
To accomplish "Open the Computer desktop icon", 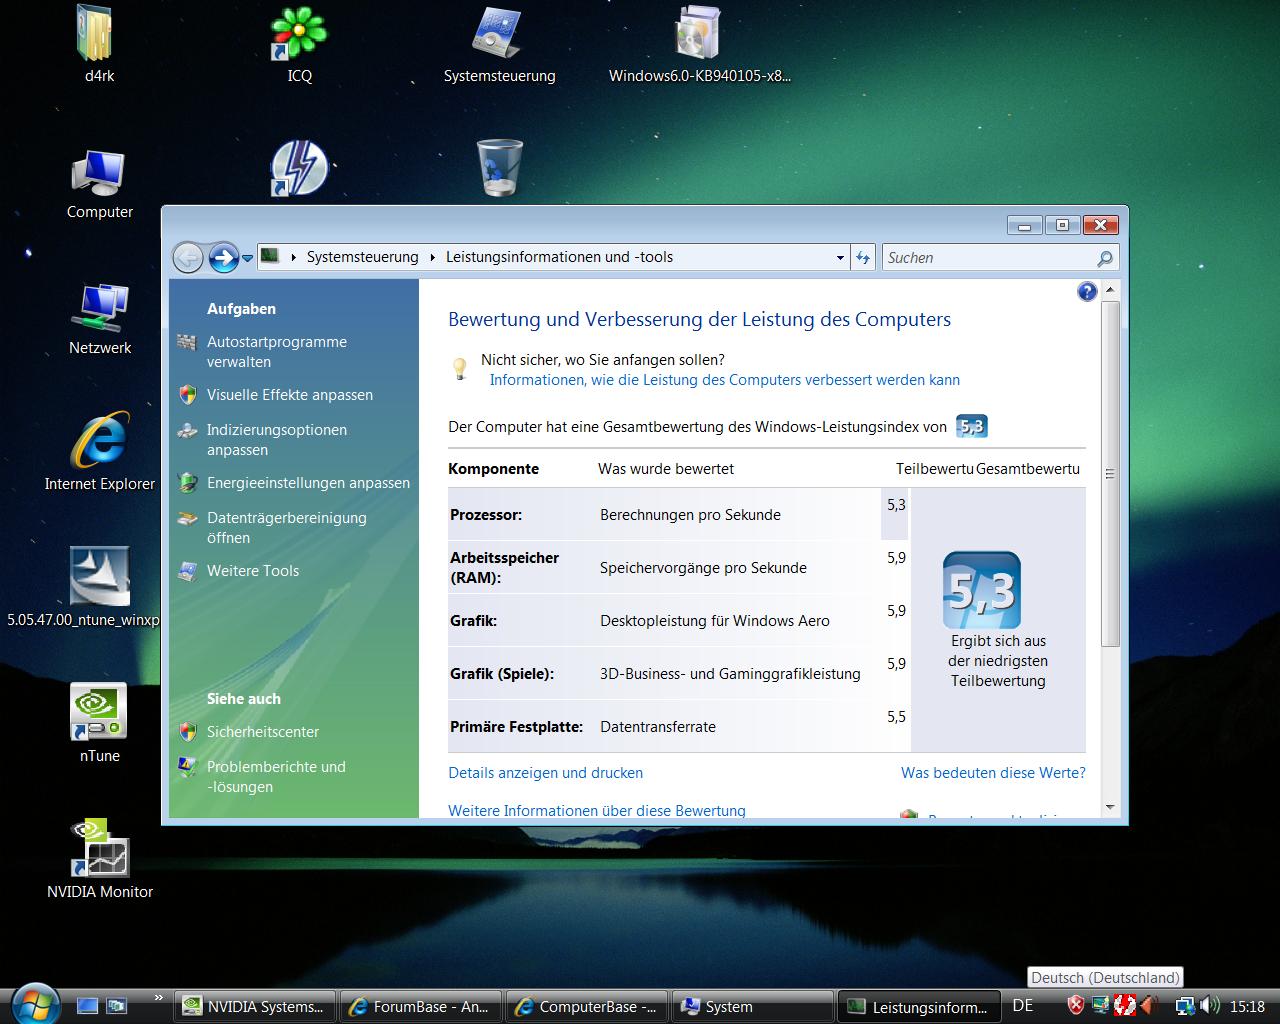I will 99,184.
